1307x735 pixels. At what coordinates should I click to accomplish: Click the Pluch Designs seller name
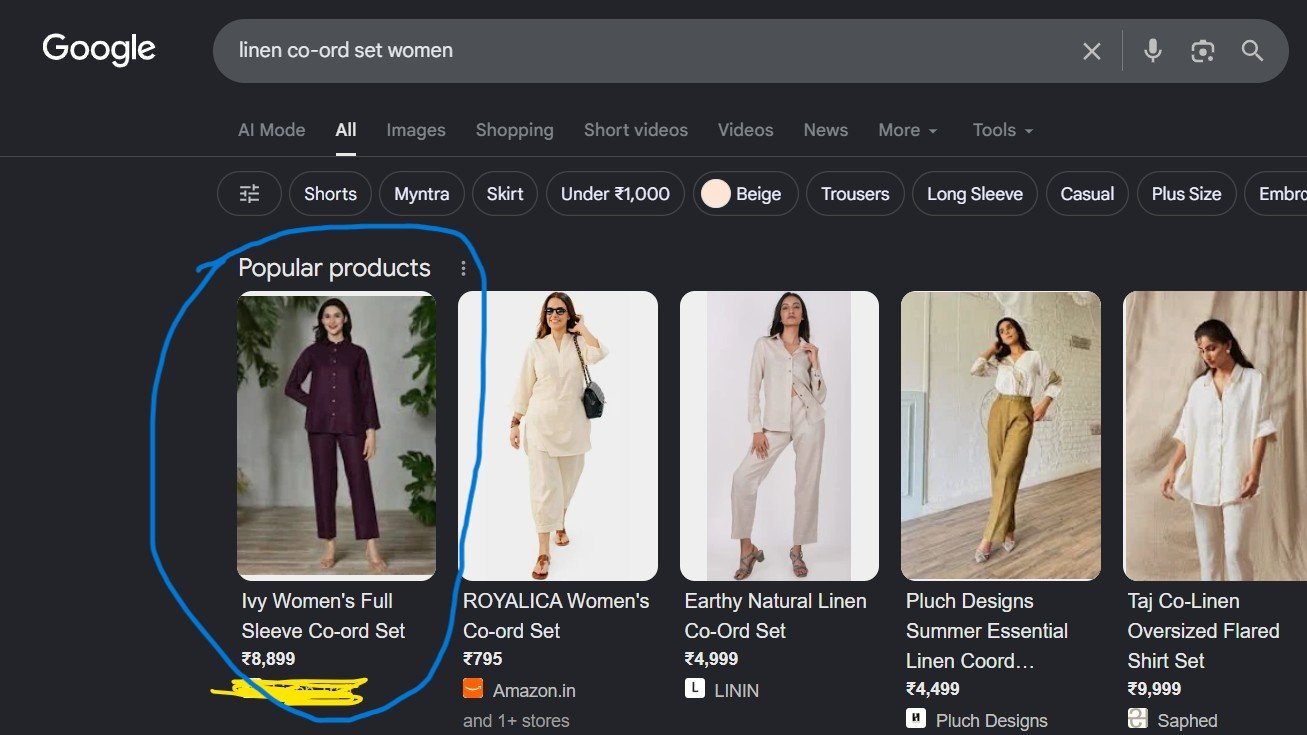(992, 720)
